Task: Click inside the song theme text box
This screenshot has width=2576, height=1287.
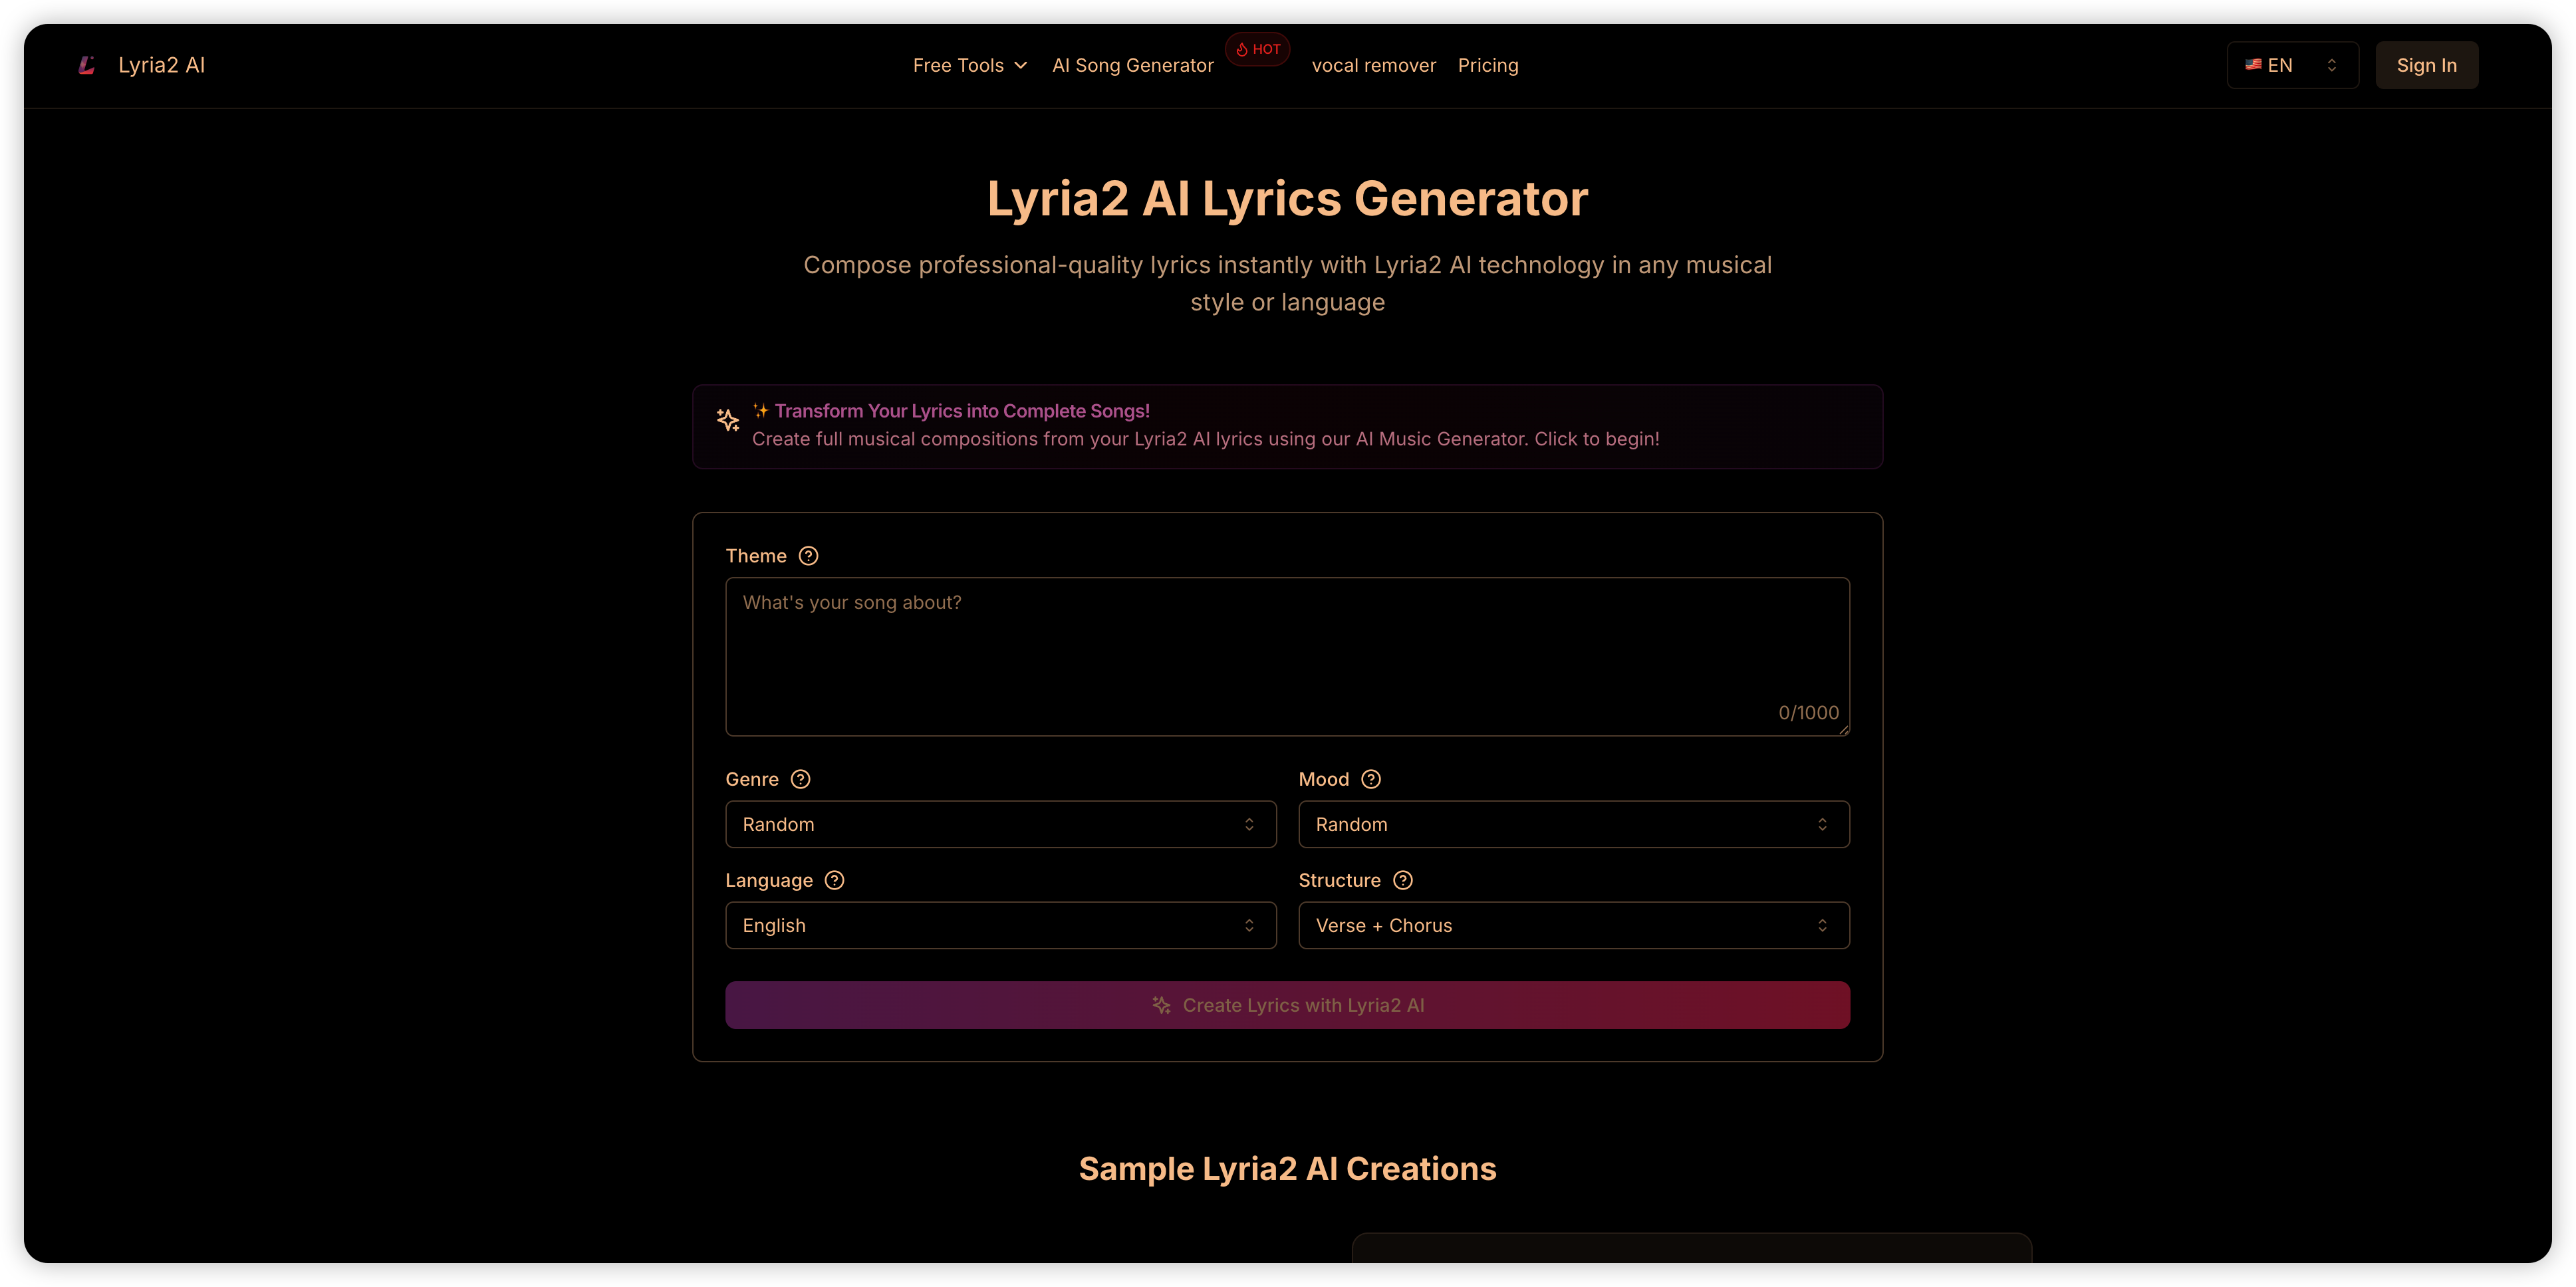Action: [x=1287, y=655]
